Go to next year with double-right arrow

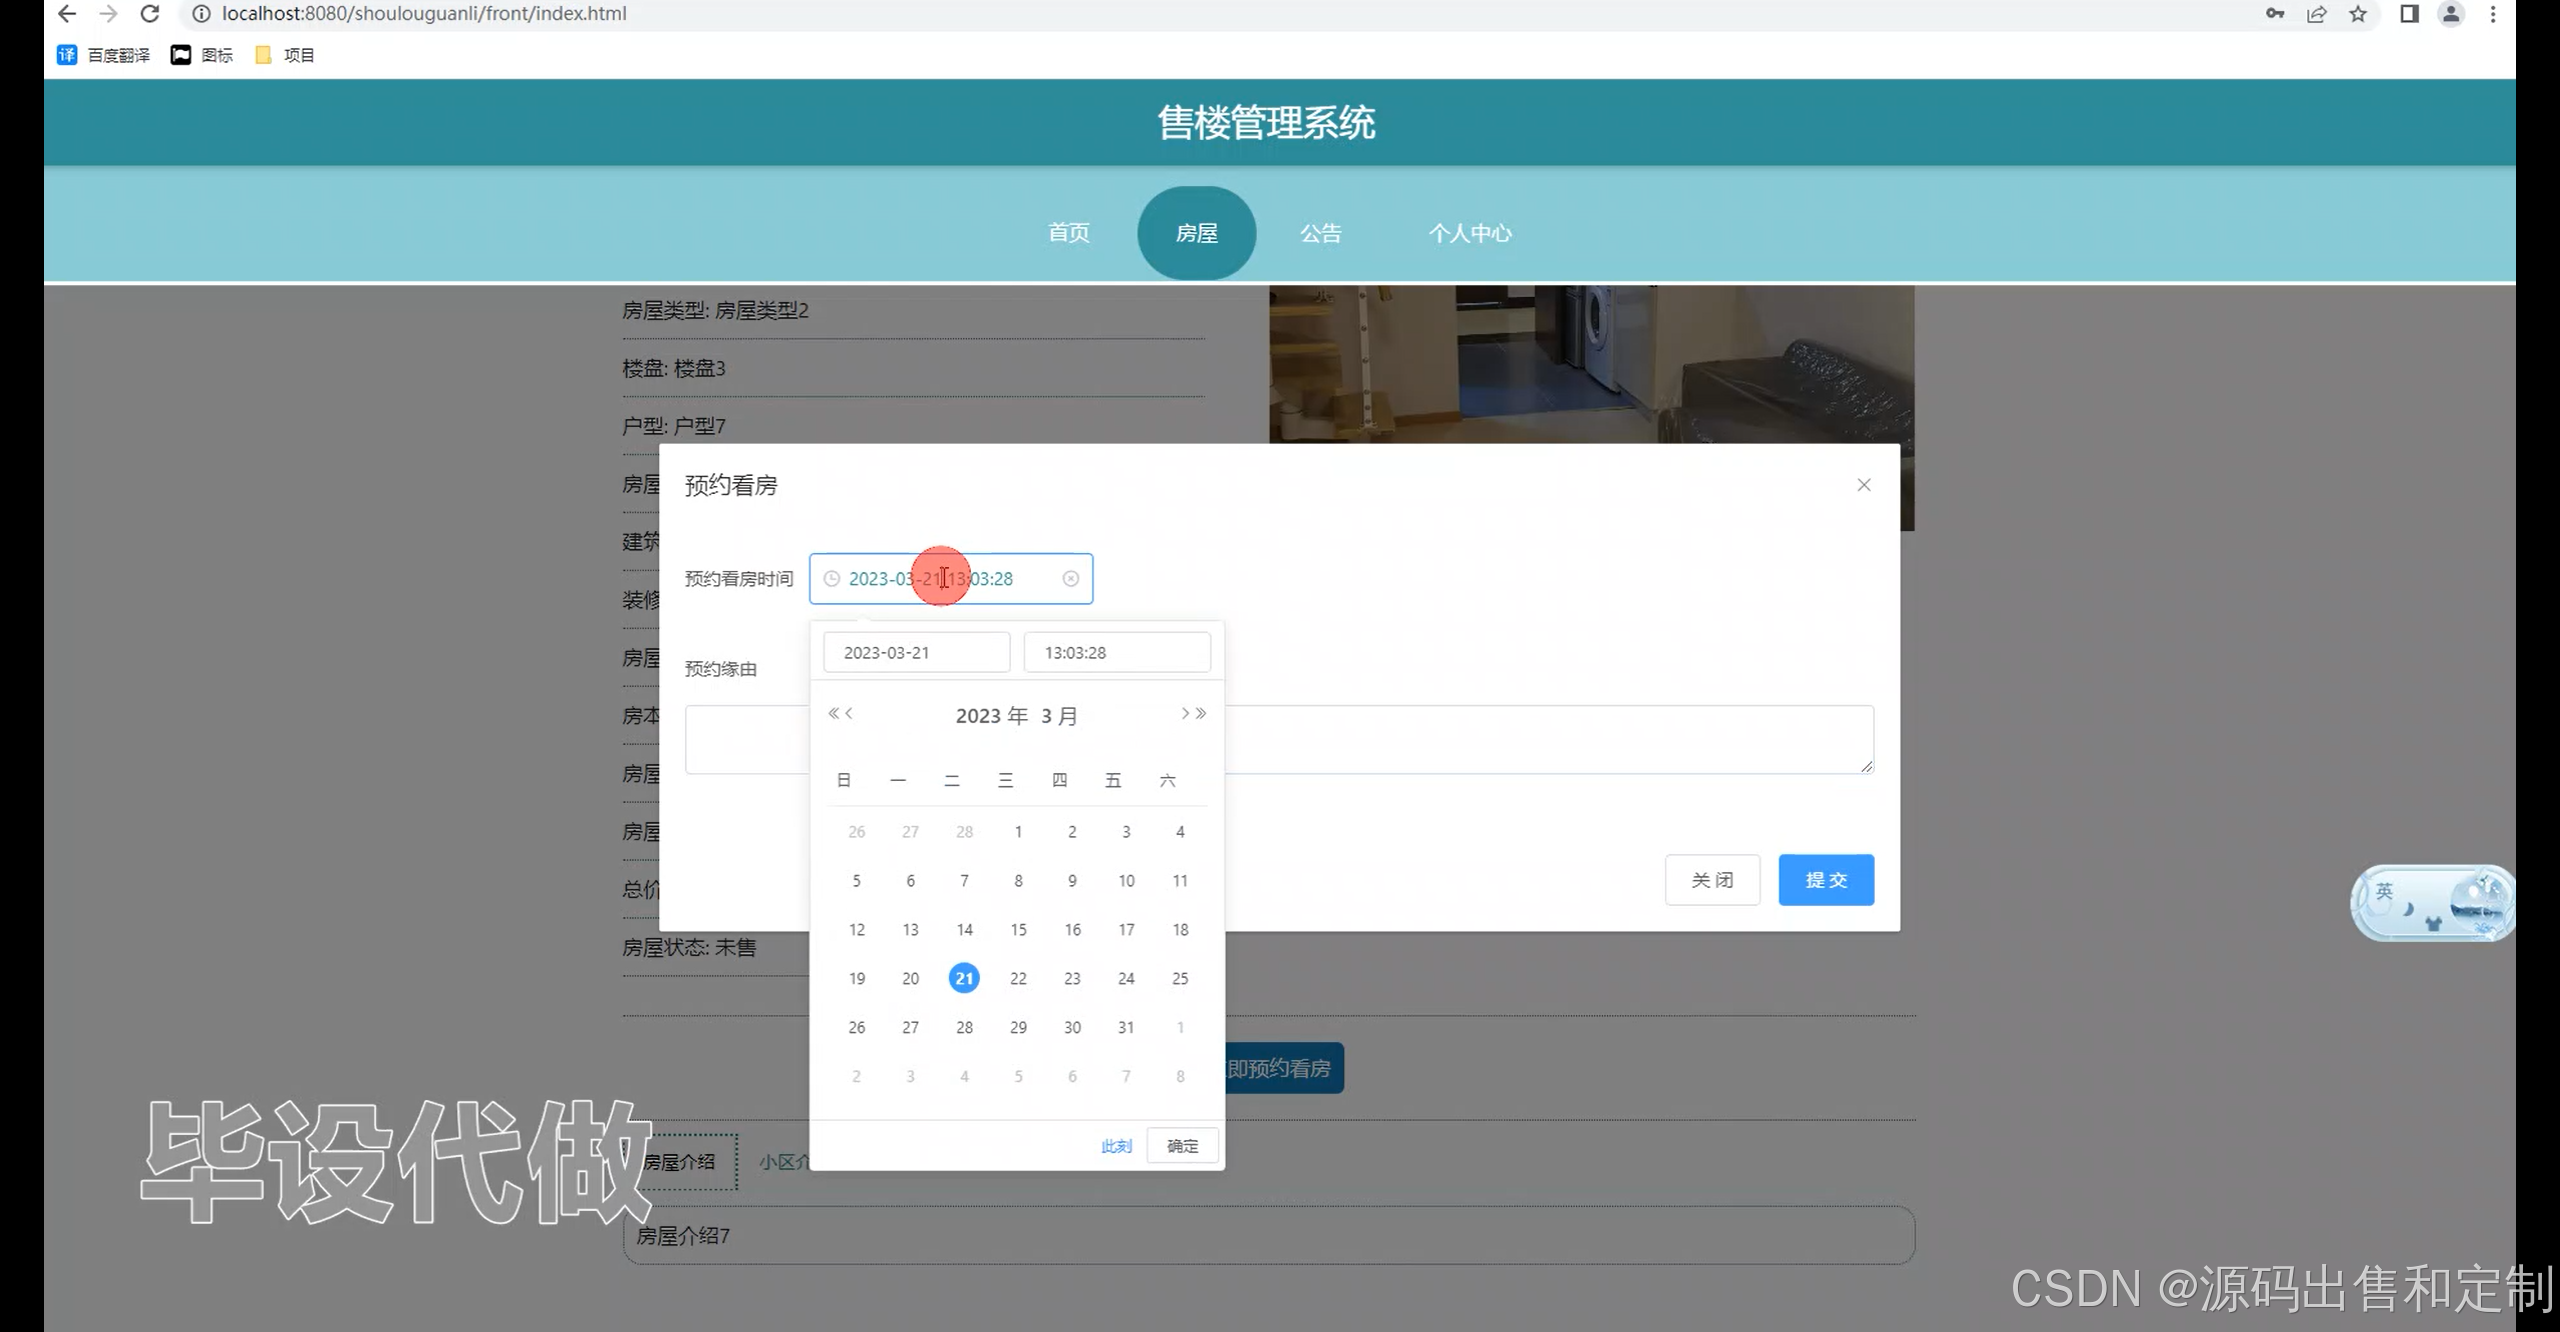pos(1201,713)
